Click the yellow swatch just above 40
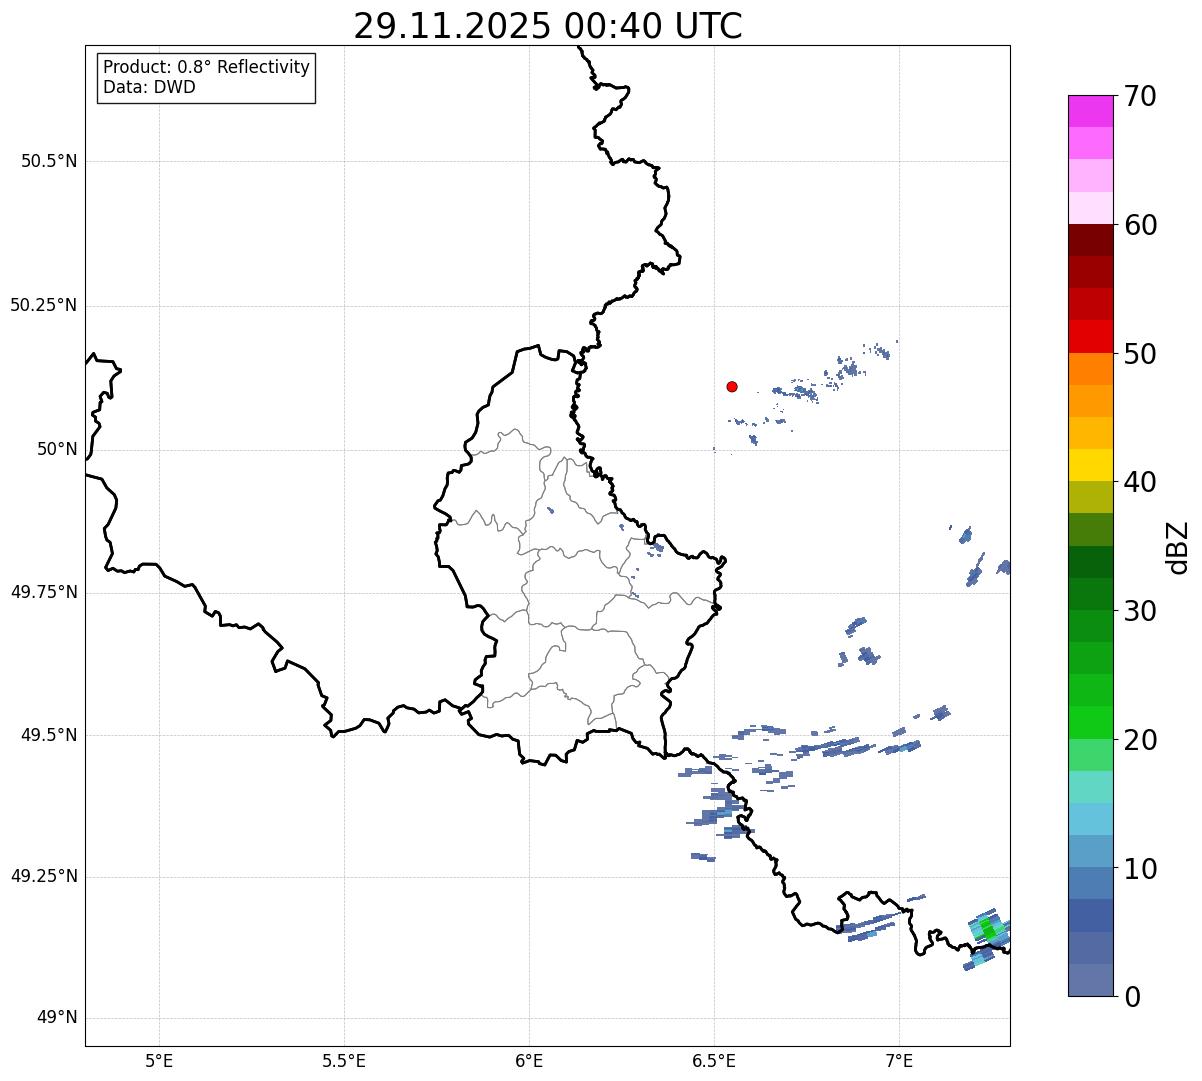This screenshot has height=1081, width=1202. (1091, 465)
